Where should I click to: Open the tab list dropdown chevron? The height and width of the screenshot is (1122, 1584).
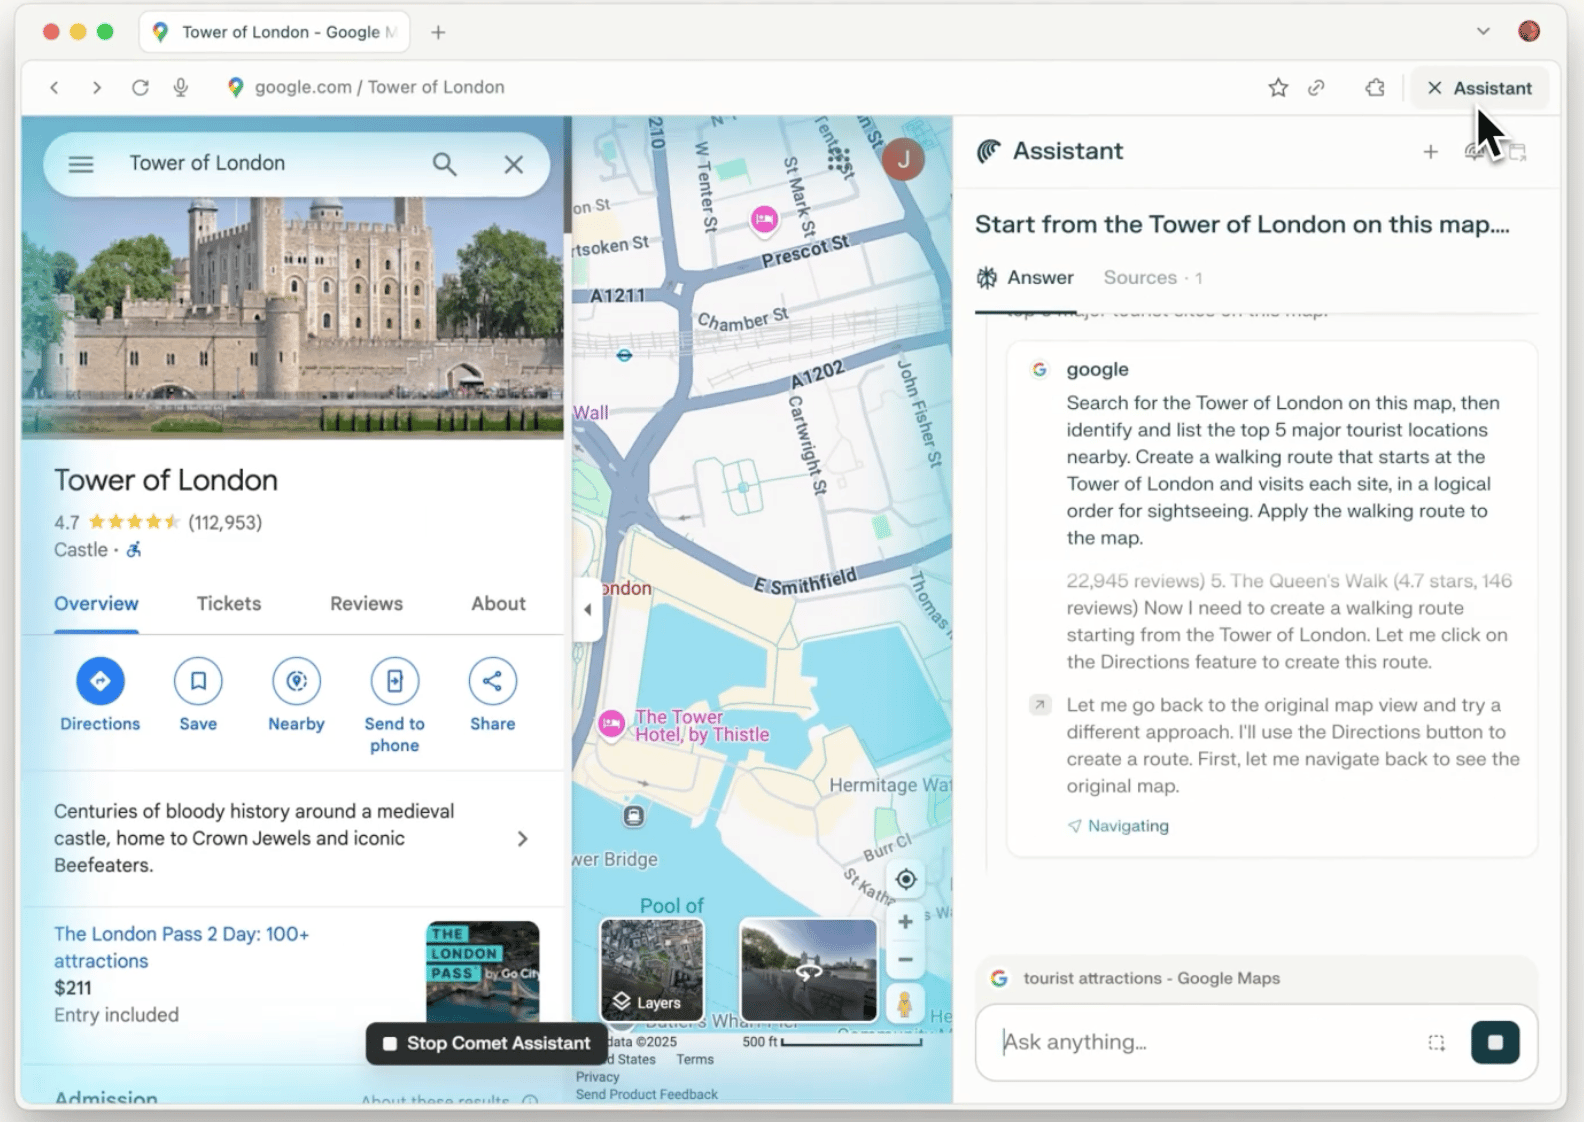click(1483, 31)
